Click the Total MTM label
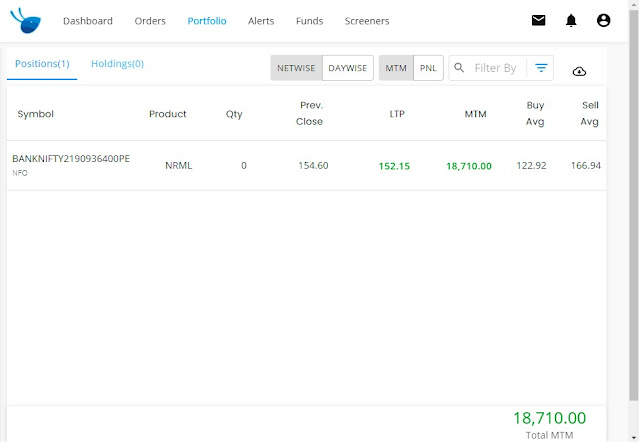Image resolution: width=639 pixels, height=442 pixels. [549, 435]
